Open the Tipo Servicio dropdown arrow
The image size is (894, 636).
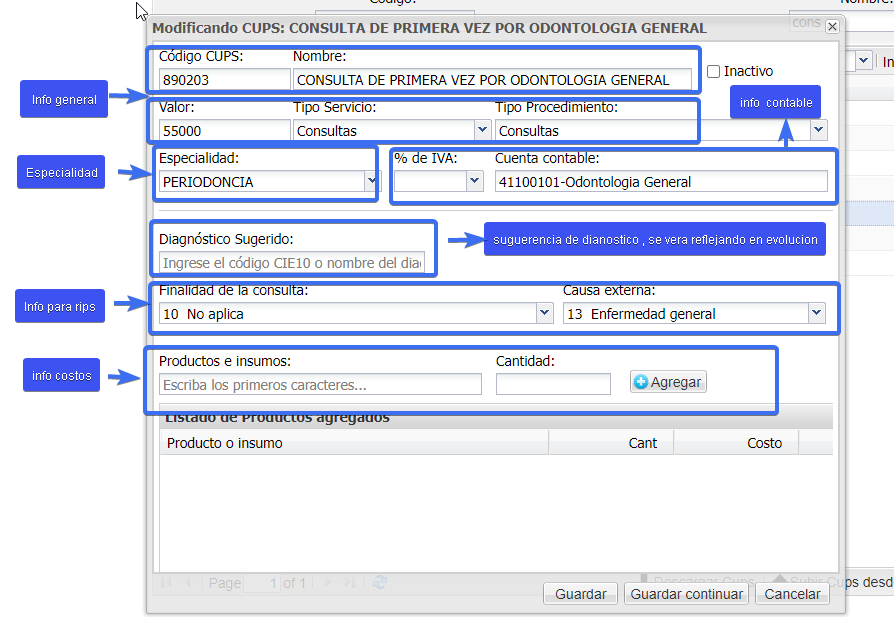click(482, 130)
